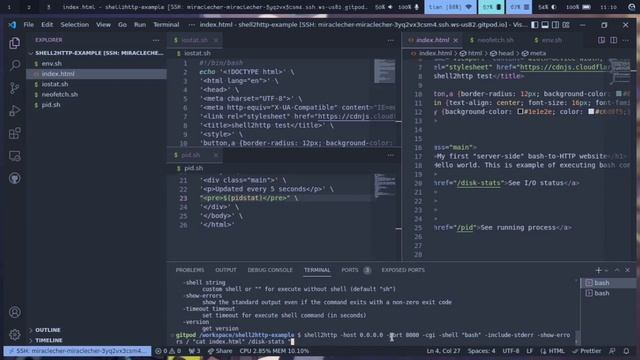The image size is (640, 360).
Task: Expand the Timeline section
Action: (49, 340)
